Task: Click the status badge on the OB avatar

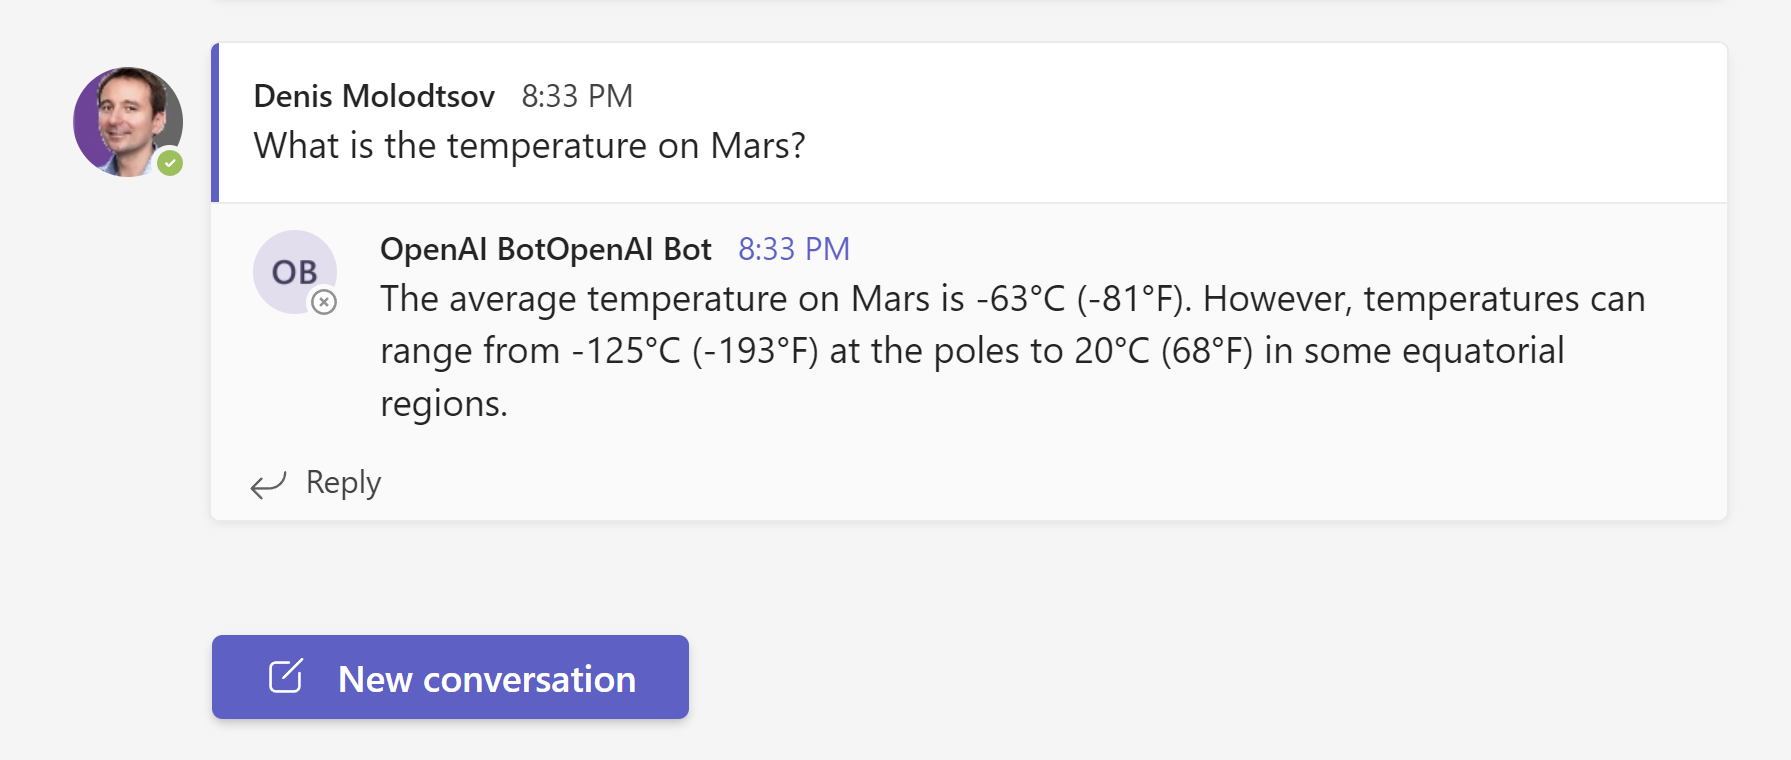Action: pos(324,302)
